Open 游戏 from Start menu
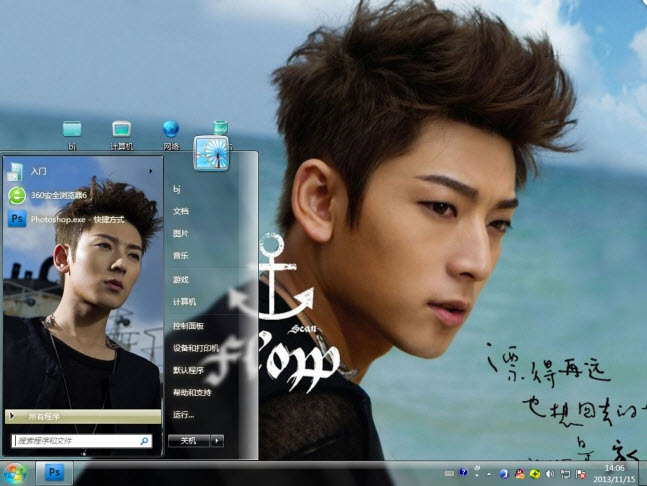The height and width of the screenshot is (486, 647). click(x=181, y=280)
